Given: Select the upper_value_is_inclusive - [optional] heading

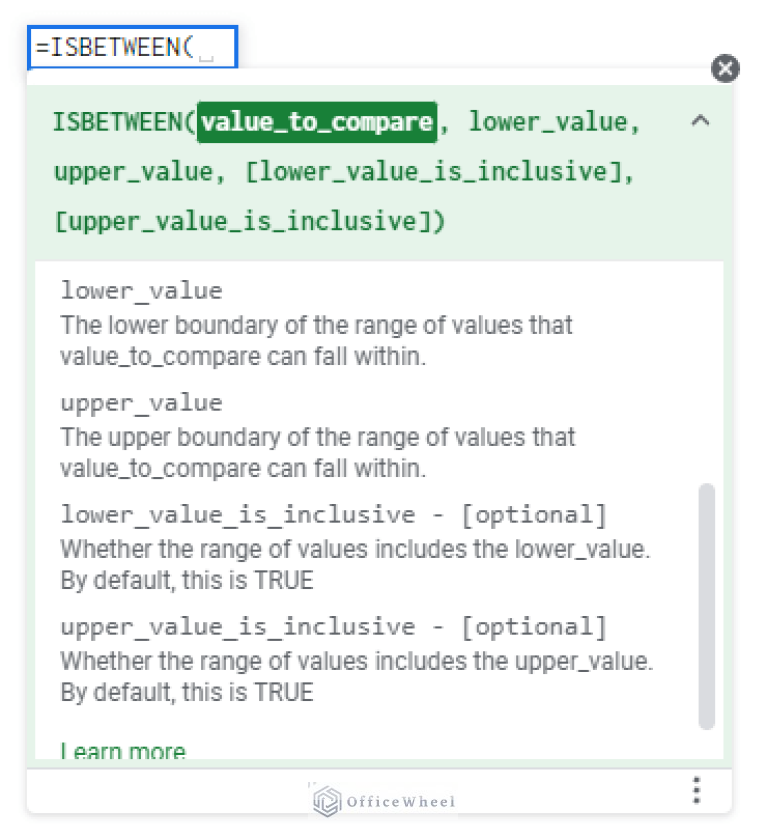Looking at the screenshot, I should (x=333, y=627).
